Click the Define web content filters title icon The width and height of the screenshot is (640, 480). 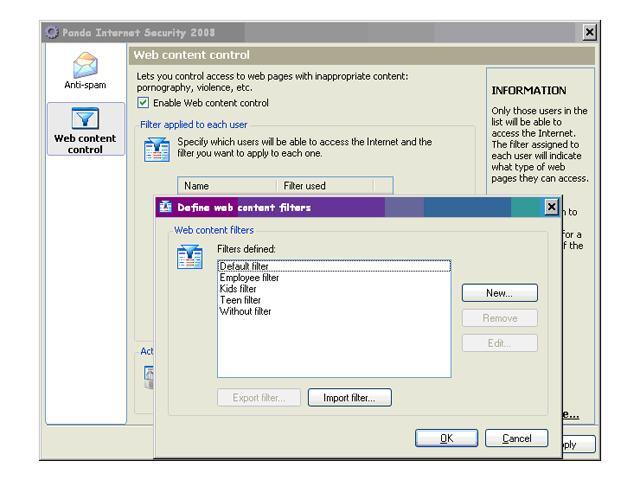[165, 207]
